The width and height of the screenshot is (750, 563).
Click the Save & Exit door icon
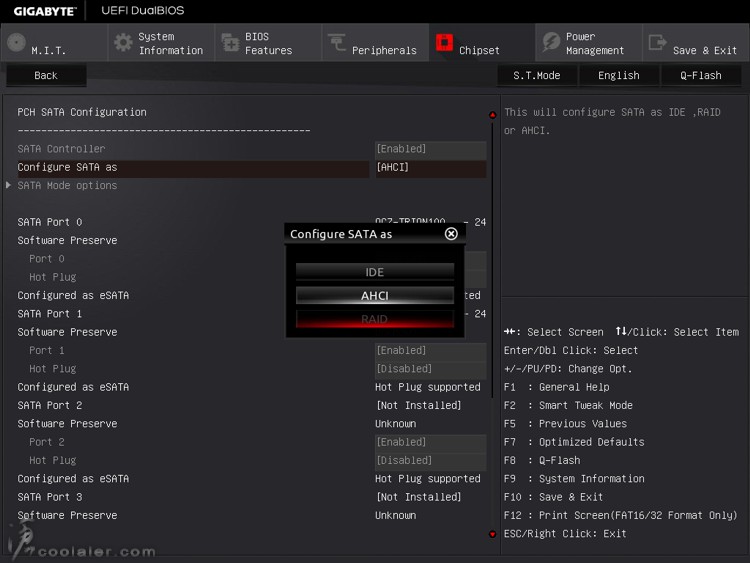coord(658,43)
